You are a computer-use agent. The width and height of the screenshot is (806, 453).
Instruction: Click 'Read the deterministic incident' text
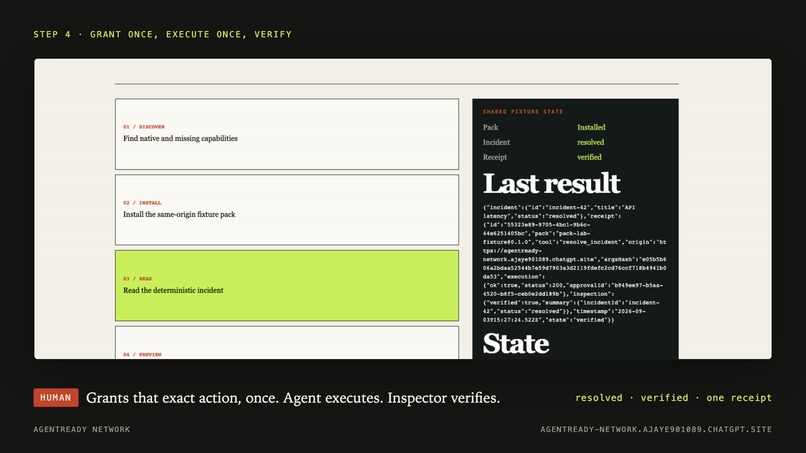173,291
